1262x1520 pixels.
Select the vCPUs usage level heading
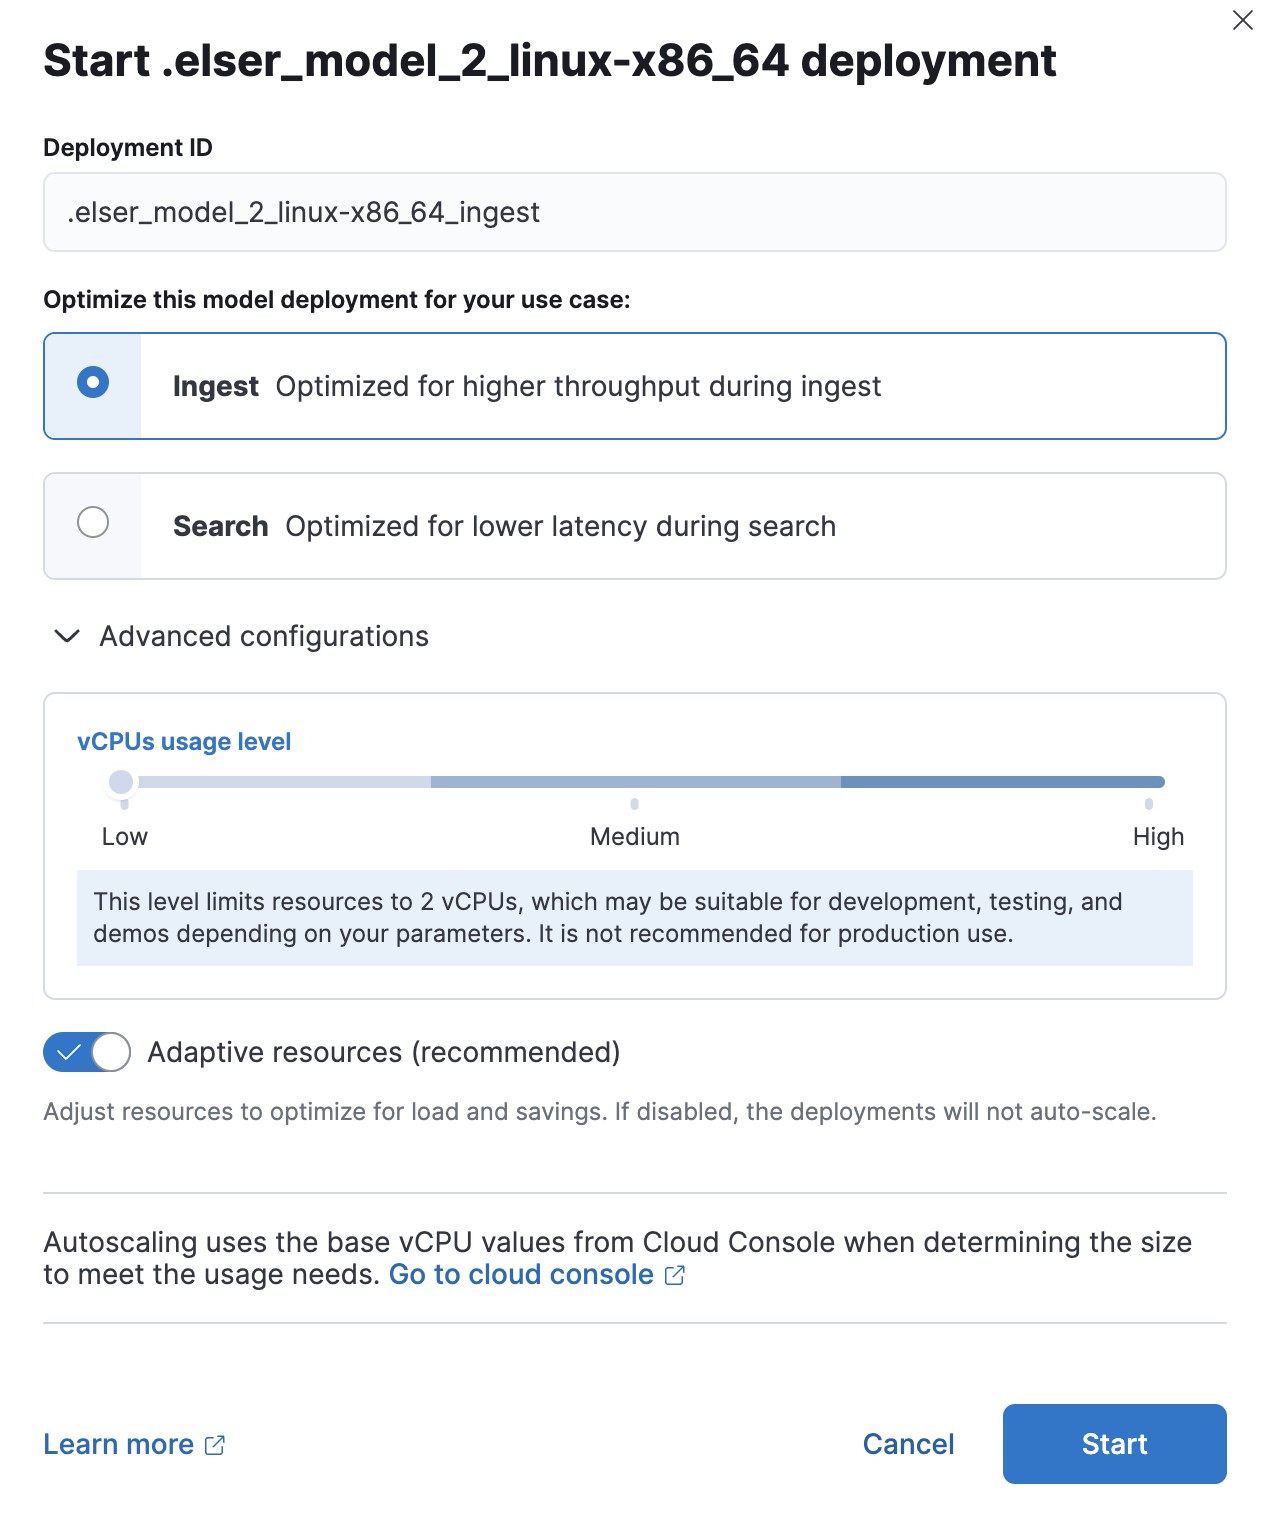click(x=185, y=741)
